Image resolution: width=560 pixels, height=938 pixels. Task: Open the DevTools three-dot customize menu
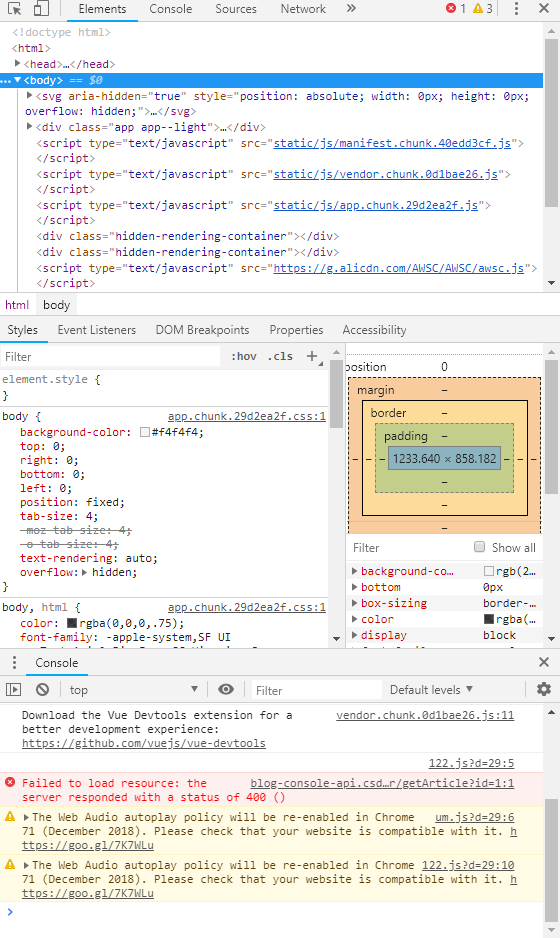click(516, 8)
